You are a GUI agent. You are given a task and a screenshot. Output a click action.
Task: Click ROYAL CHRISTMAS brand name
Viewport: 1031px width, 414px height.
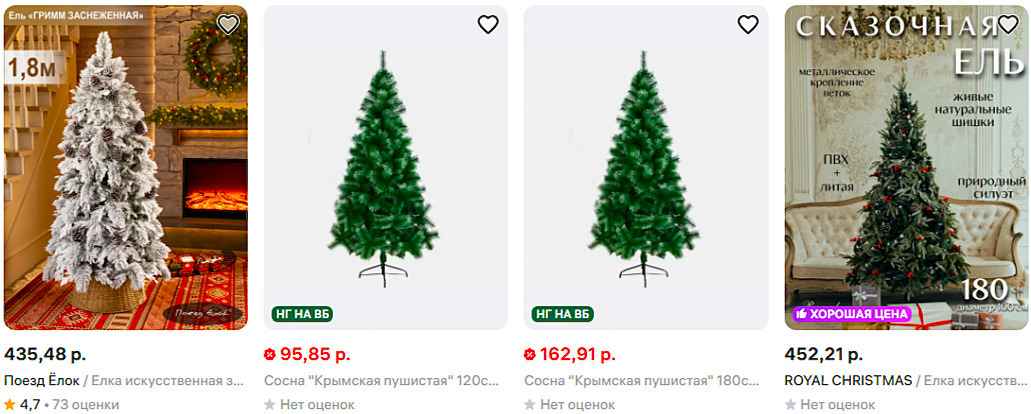coord(848,380)
